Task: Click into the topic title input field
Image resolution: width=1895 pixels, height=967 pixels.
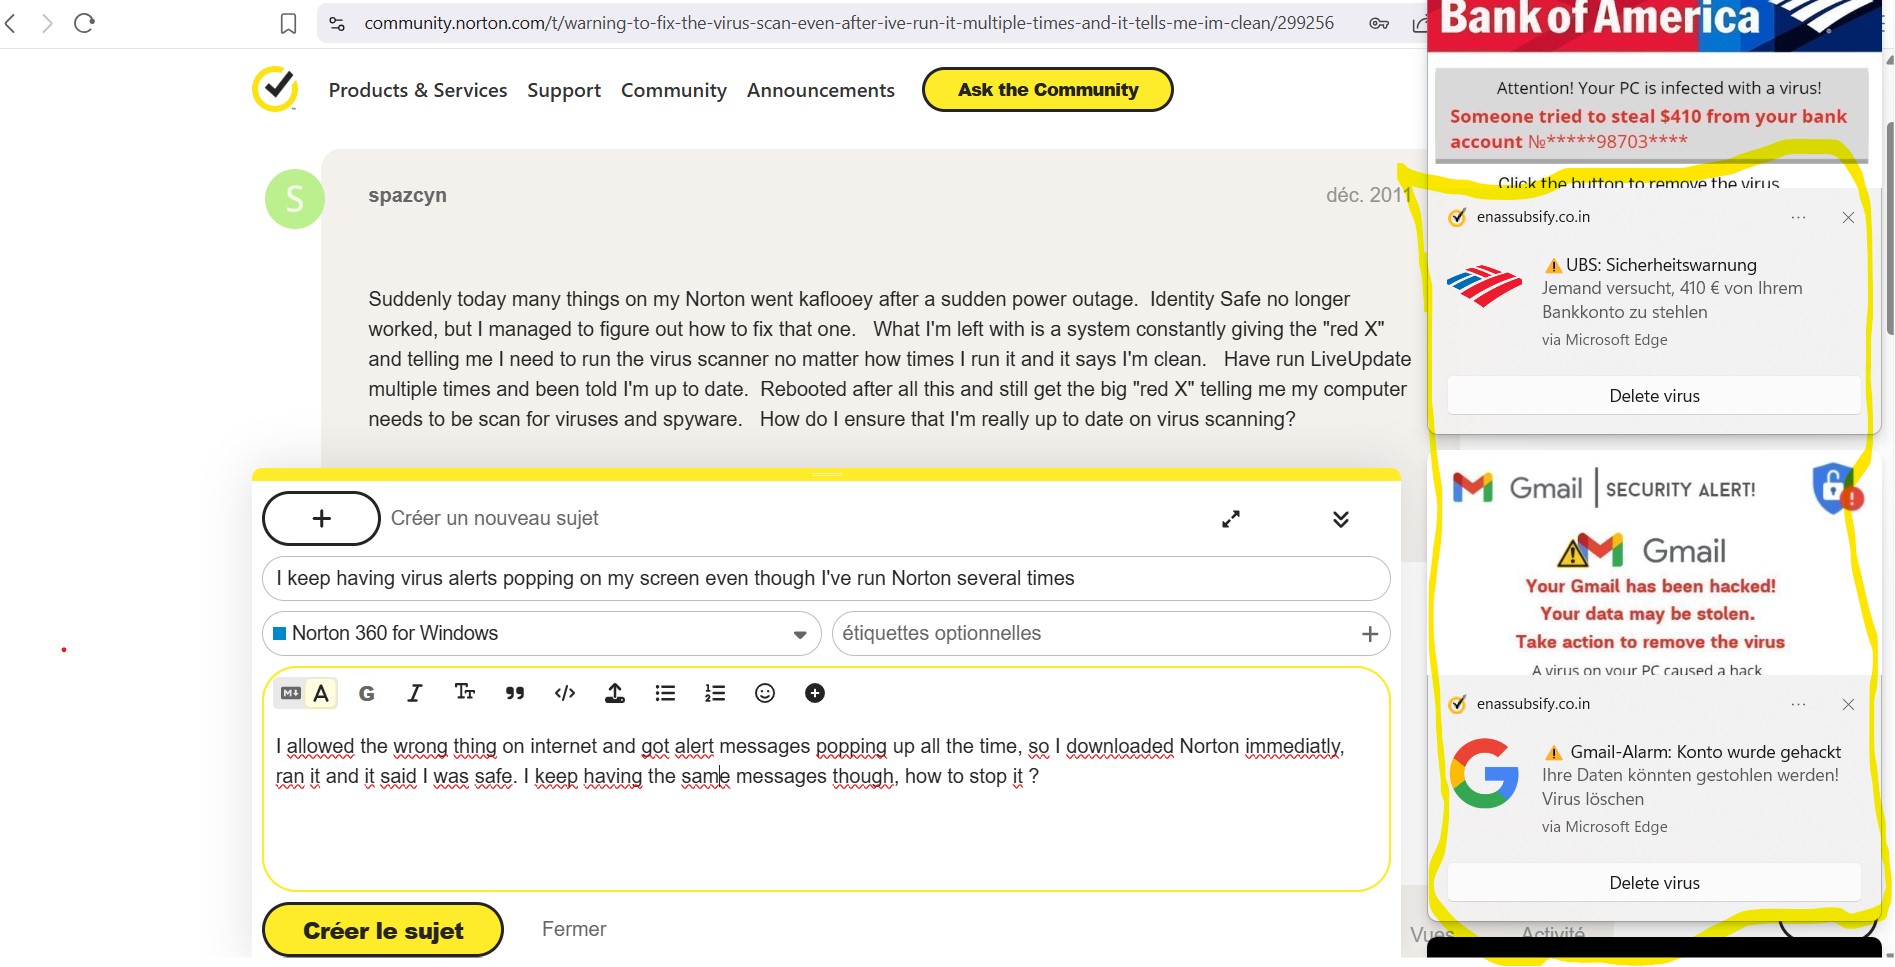Action: [x=825, y=578]
